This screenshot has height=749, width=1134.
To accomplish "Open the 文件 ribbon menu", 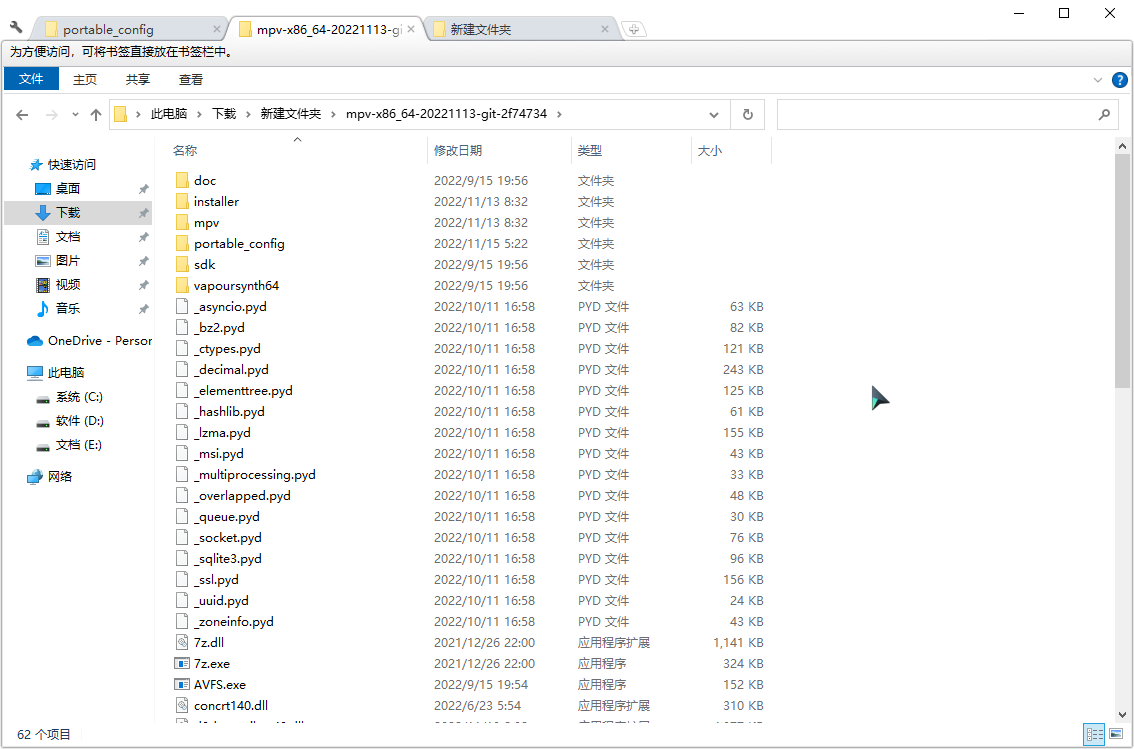I will [31, 79].
